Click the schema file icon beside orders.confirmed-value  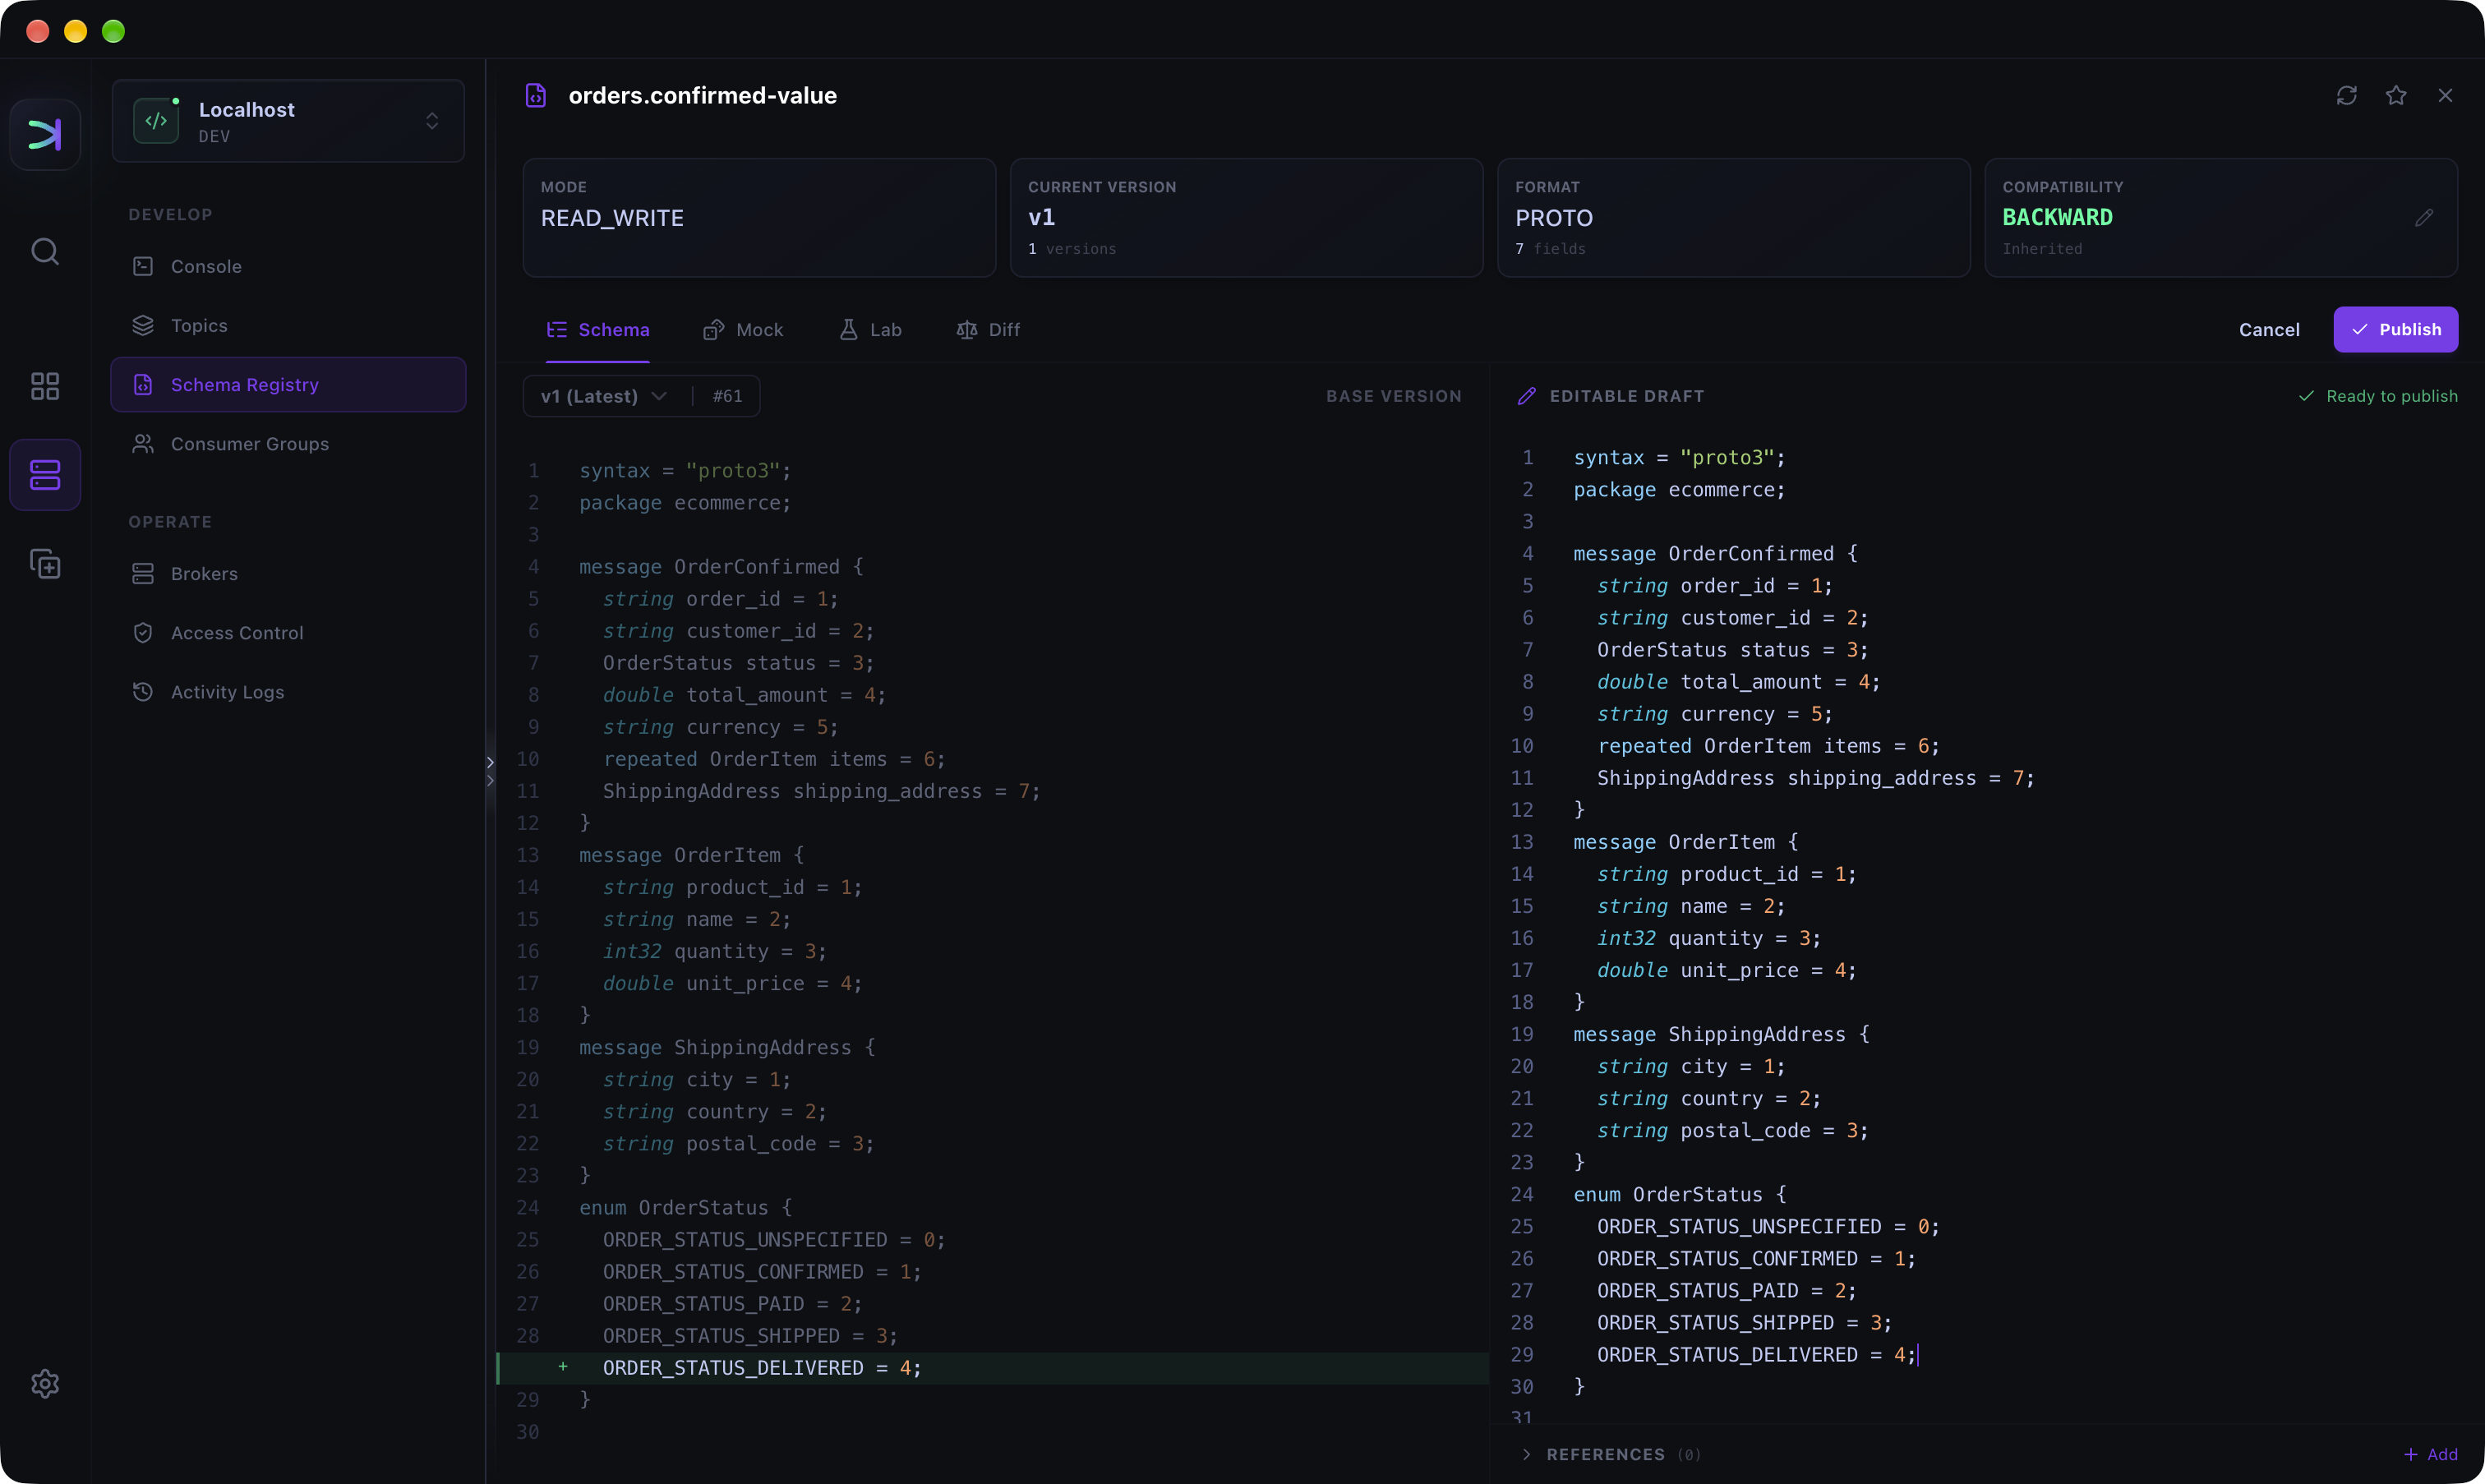(x=536, y=95)
